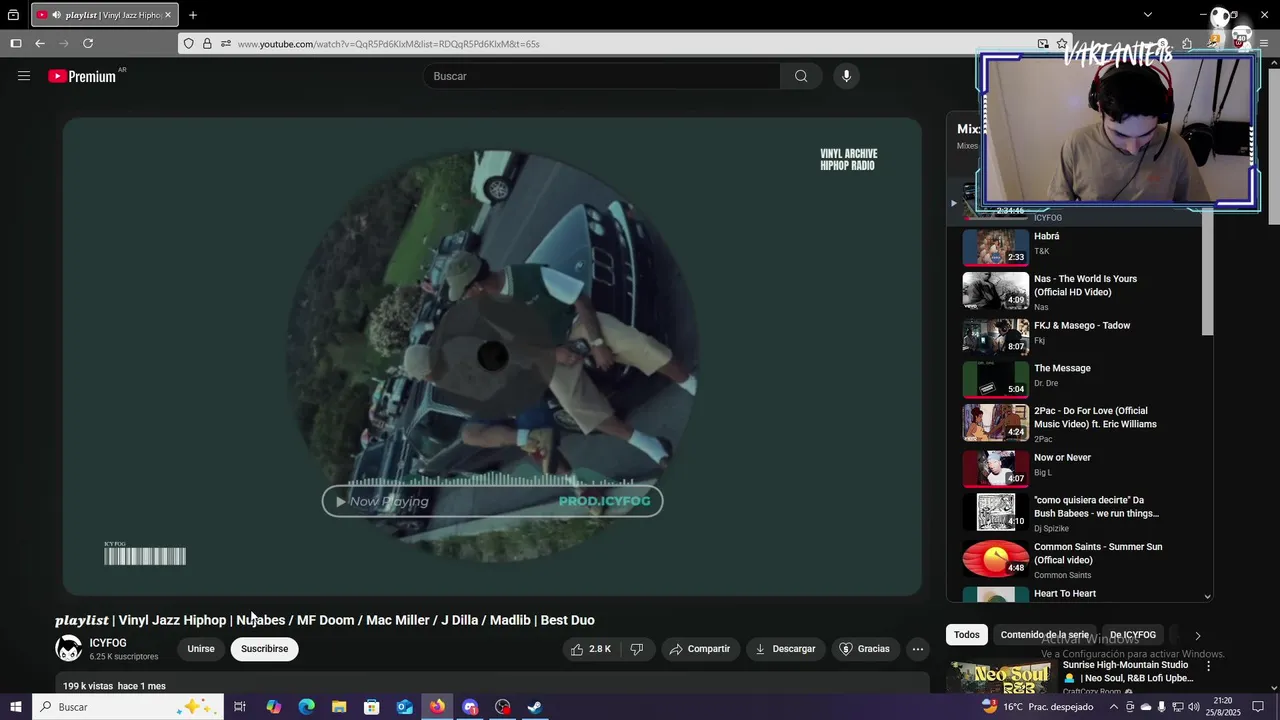Viewport: 1280px width, 720px height.
Task: Open more actions three-dot menu under video
Action: pyautogui.click(x=918, y=649)
